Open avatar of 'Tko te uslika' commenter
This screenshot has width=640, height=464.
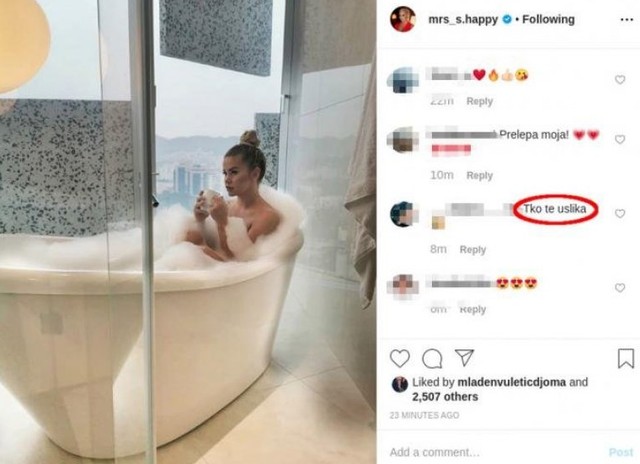(x=404, y=214)
